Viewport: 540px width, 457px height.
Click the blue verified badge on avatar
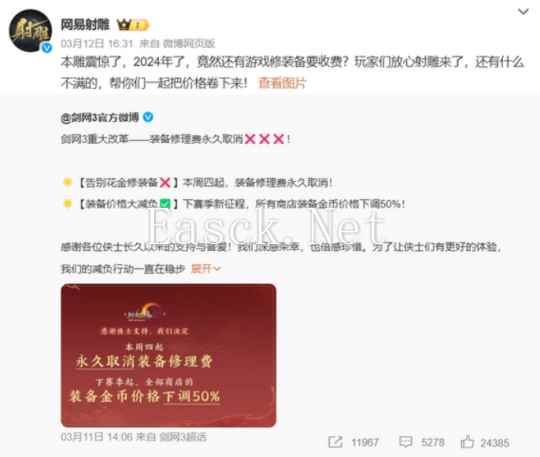(47, 48)
